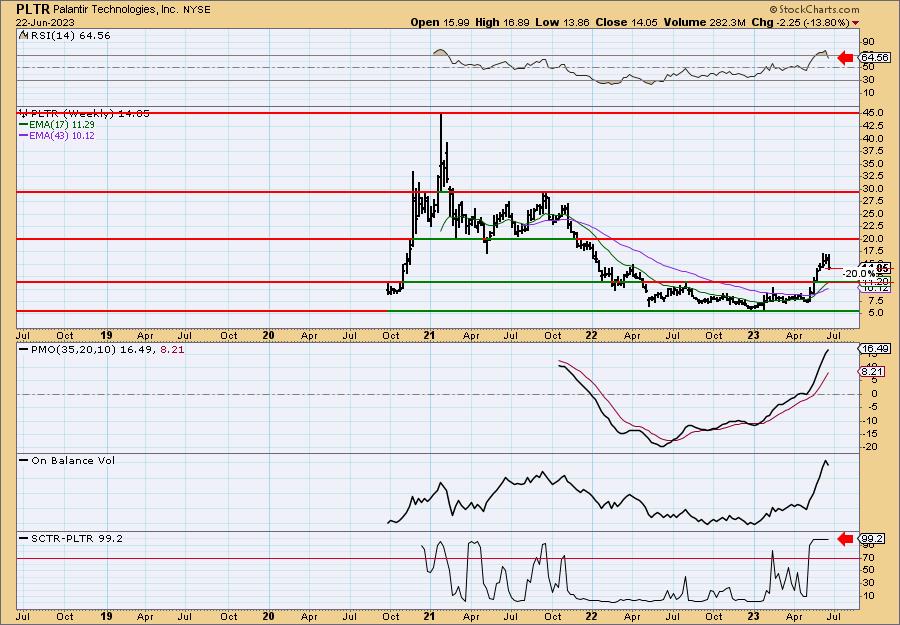The image size is (900, 625).
Task: Click the -20 label on the PMO axis
Action: click(x=870, y=447)
